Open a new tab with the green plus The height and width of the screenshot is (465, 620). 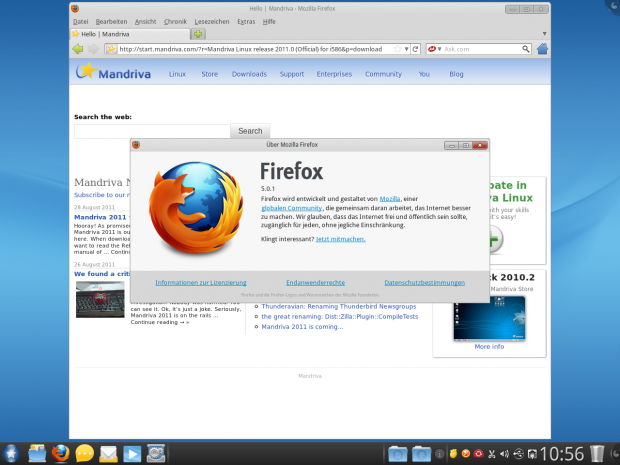[x=198, y=34]
